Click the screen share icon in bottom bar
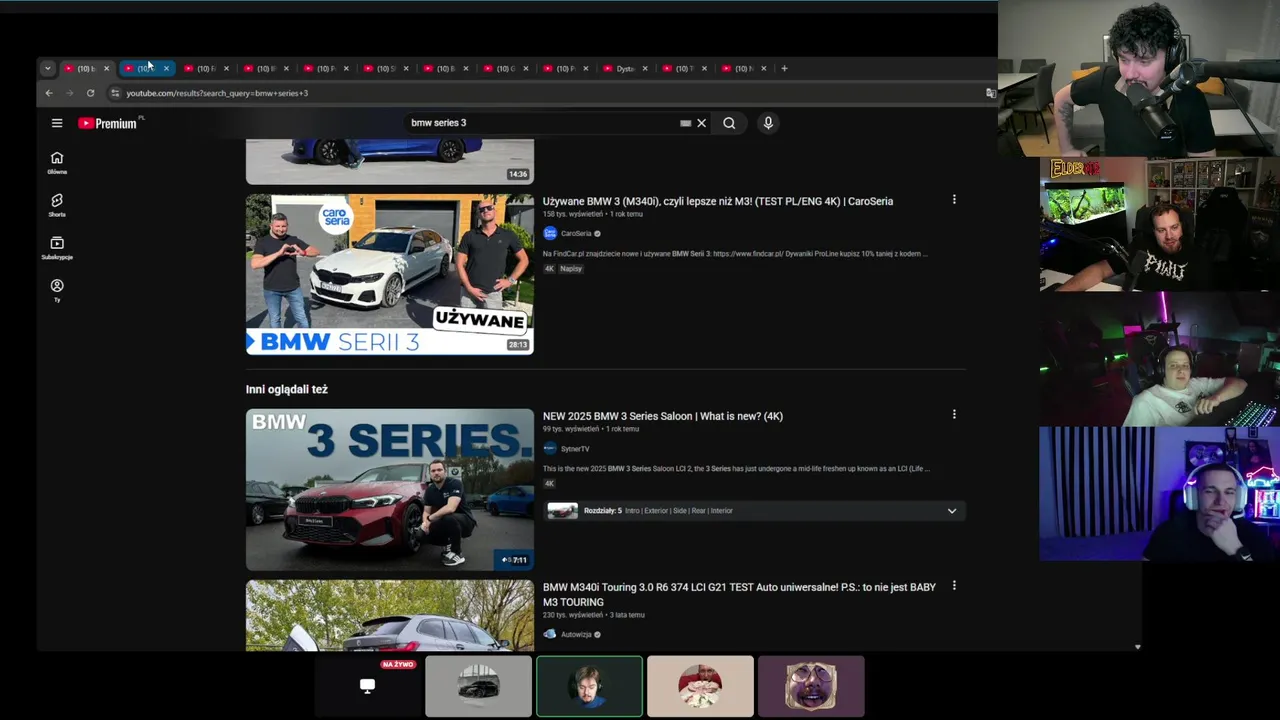 click(x=367, y=686)
